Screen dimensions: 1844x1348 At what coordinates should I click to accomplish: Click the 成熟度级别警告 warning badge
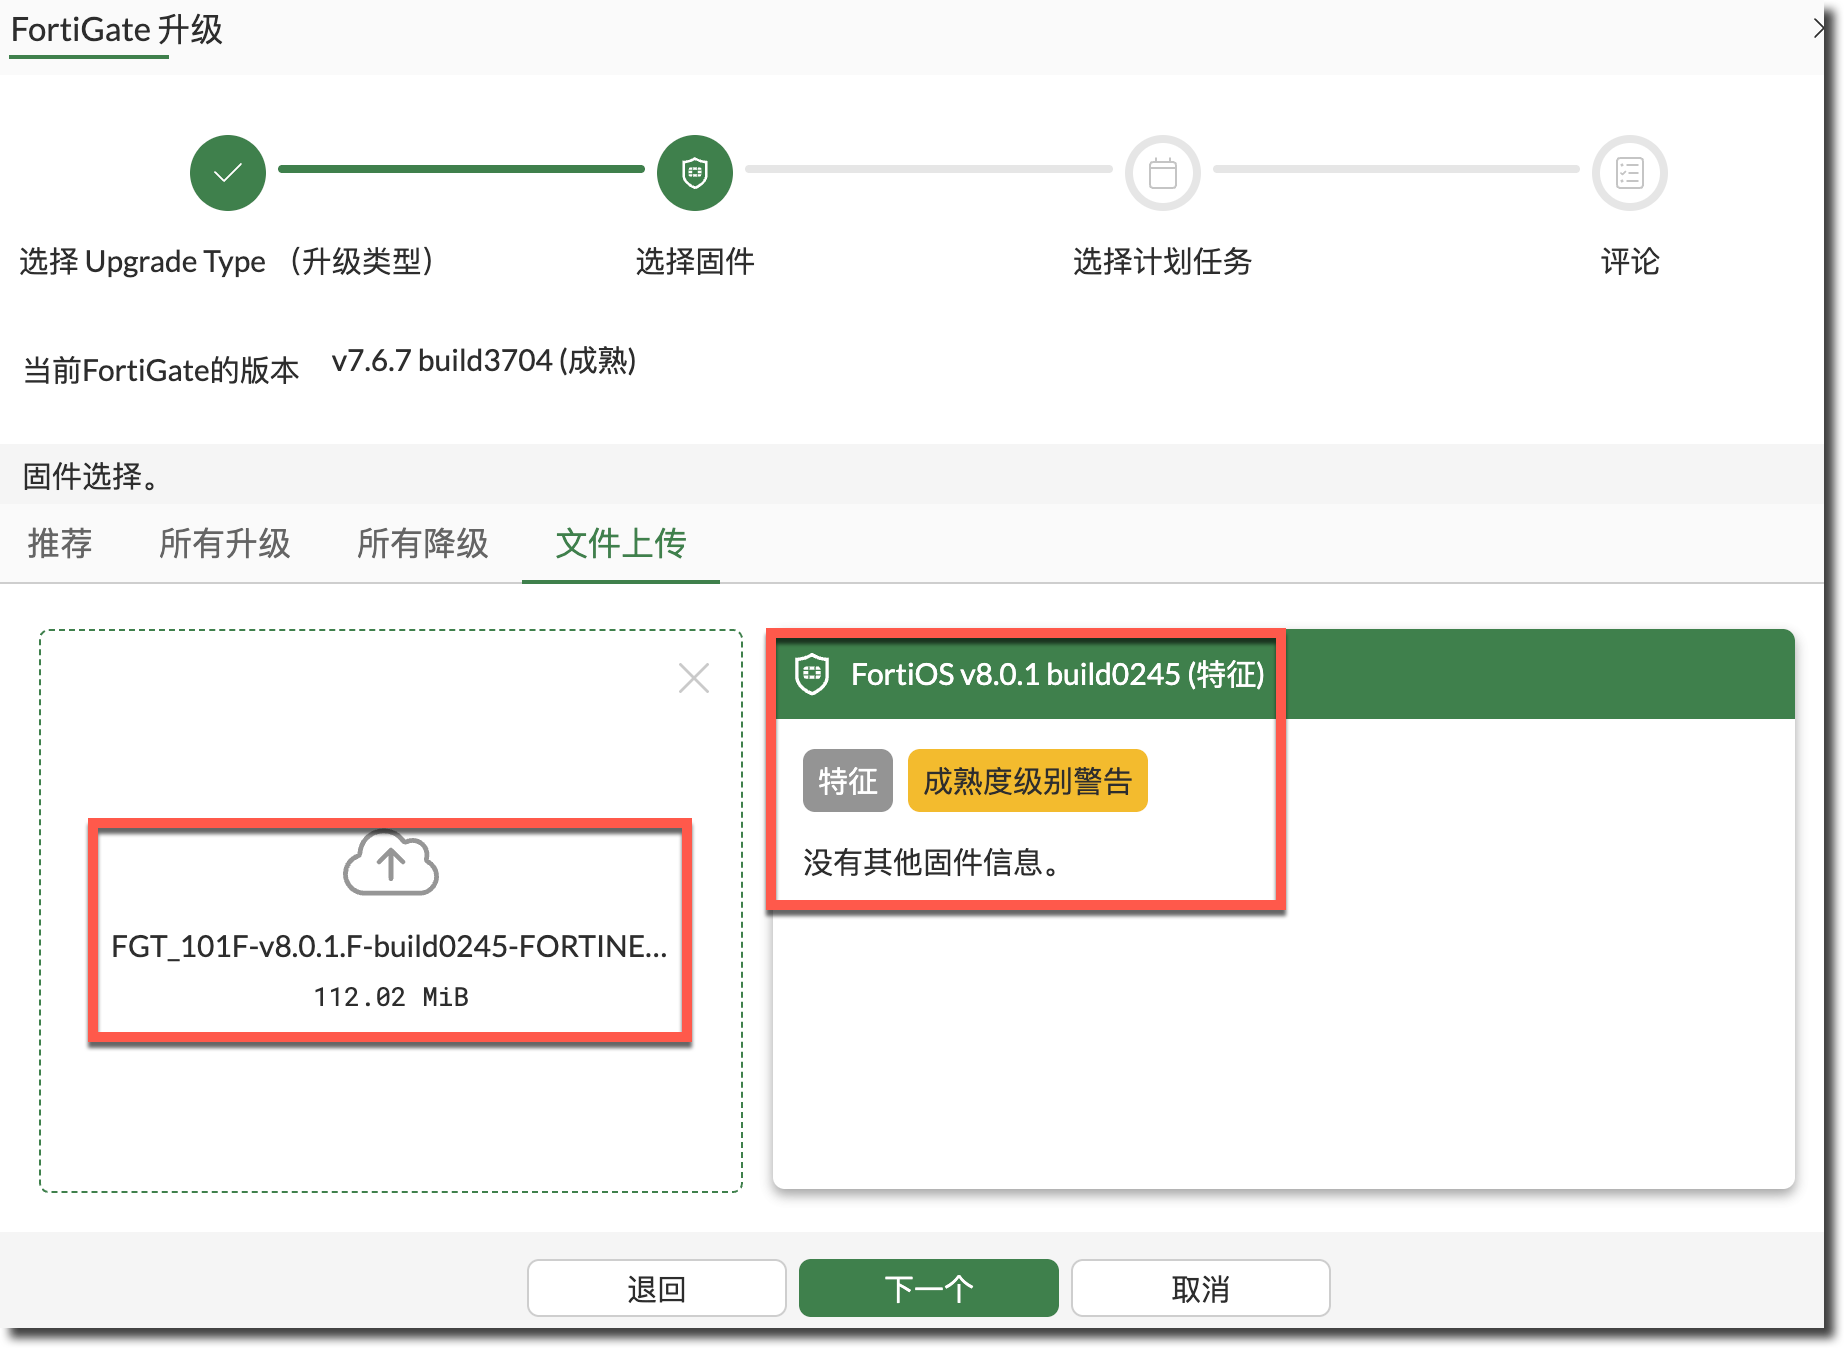[1028, 780]
